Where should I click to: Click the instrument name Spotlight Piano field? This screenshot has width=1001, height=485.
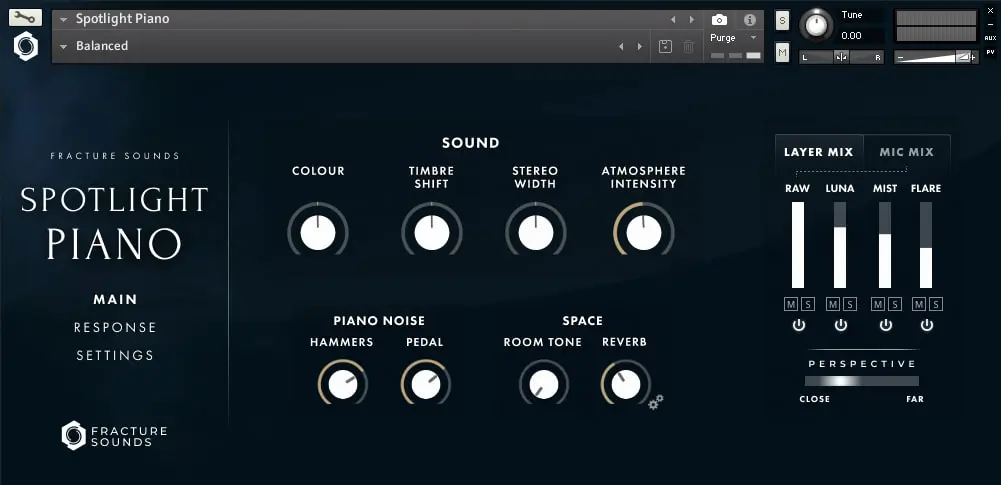click(123, 19)
